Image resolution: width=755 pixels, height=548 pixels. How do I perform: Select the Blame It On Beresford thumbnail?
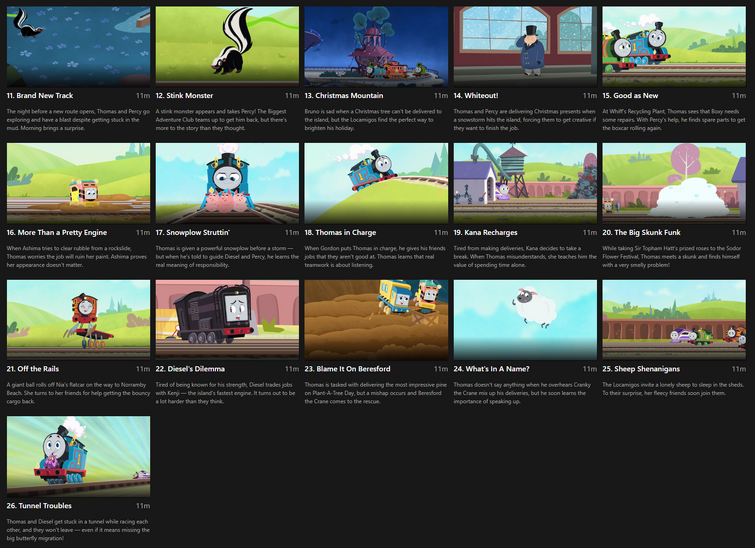point(376,320)
